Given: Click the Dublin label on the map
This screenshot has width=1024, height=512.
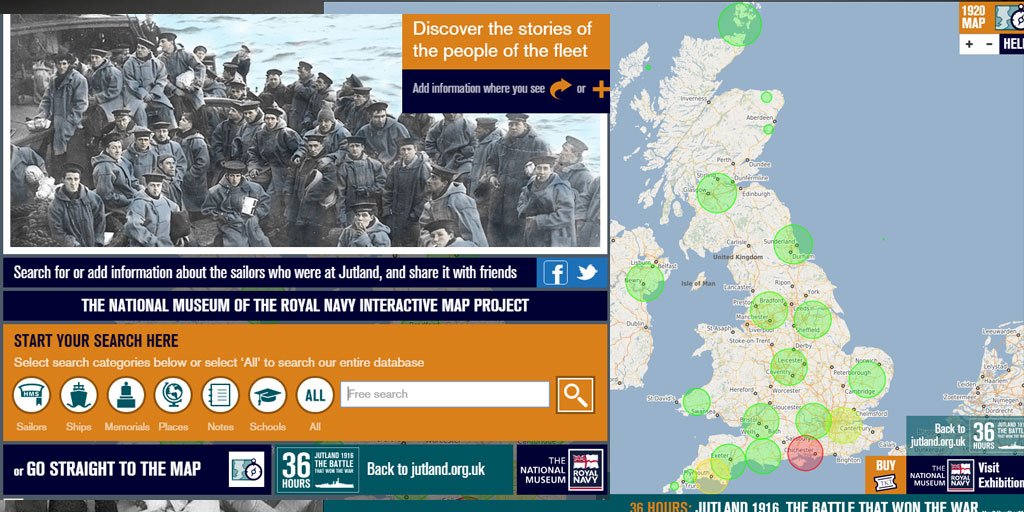Looking at the screenshot, I should [x=636, y=324].
